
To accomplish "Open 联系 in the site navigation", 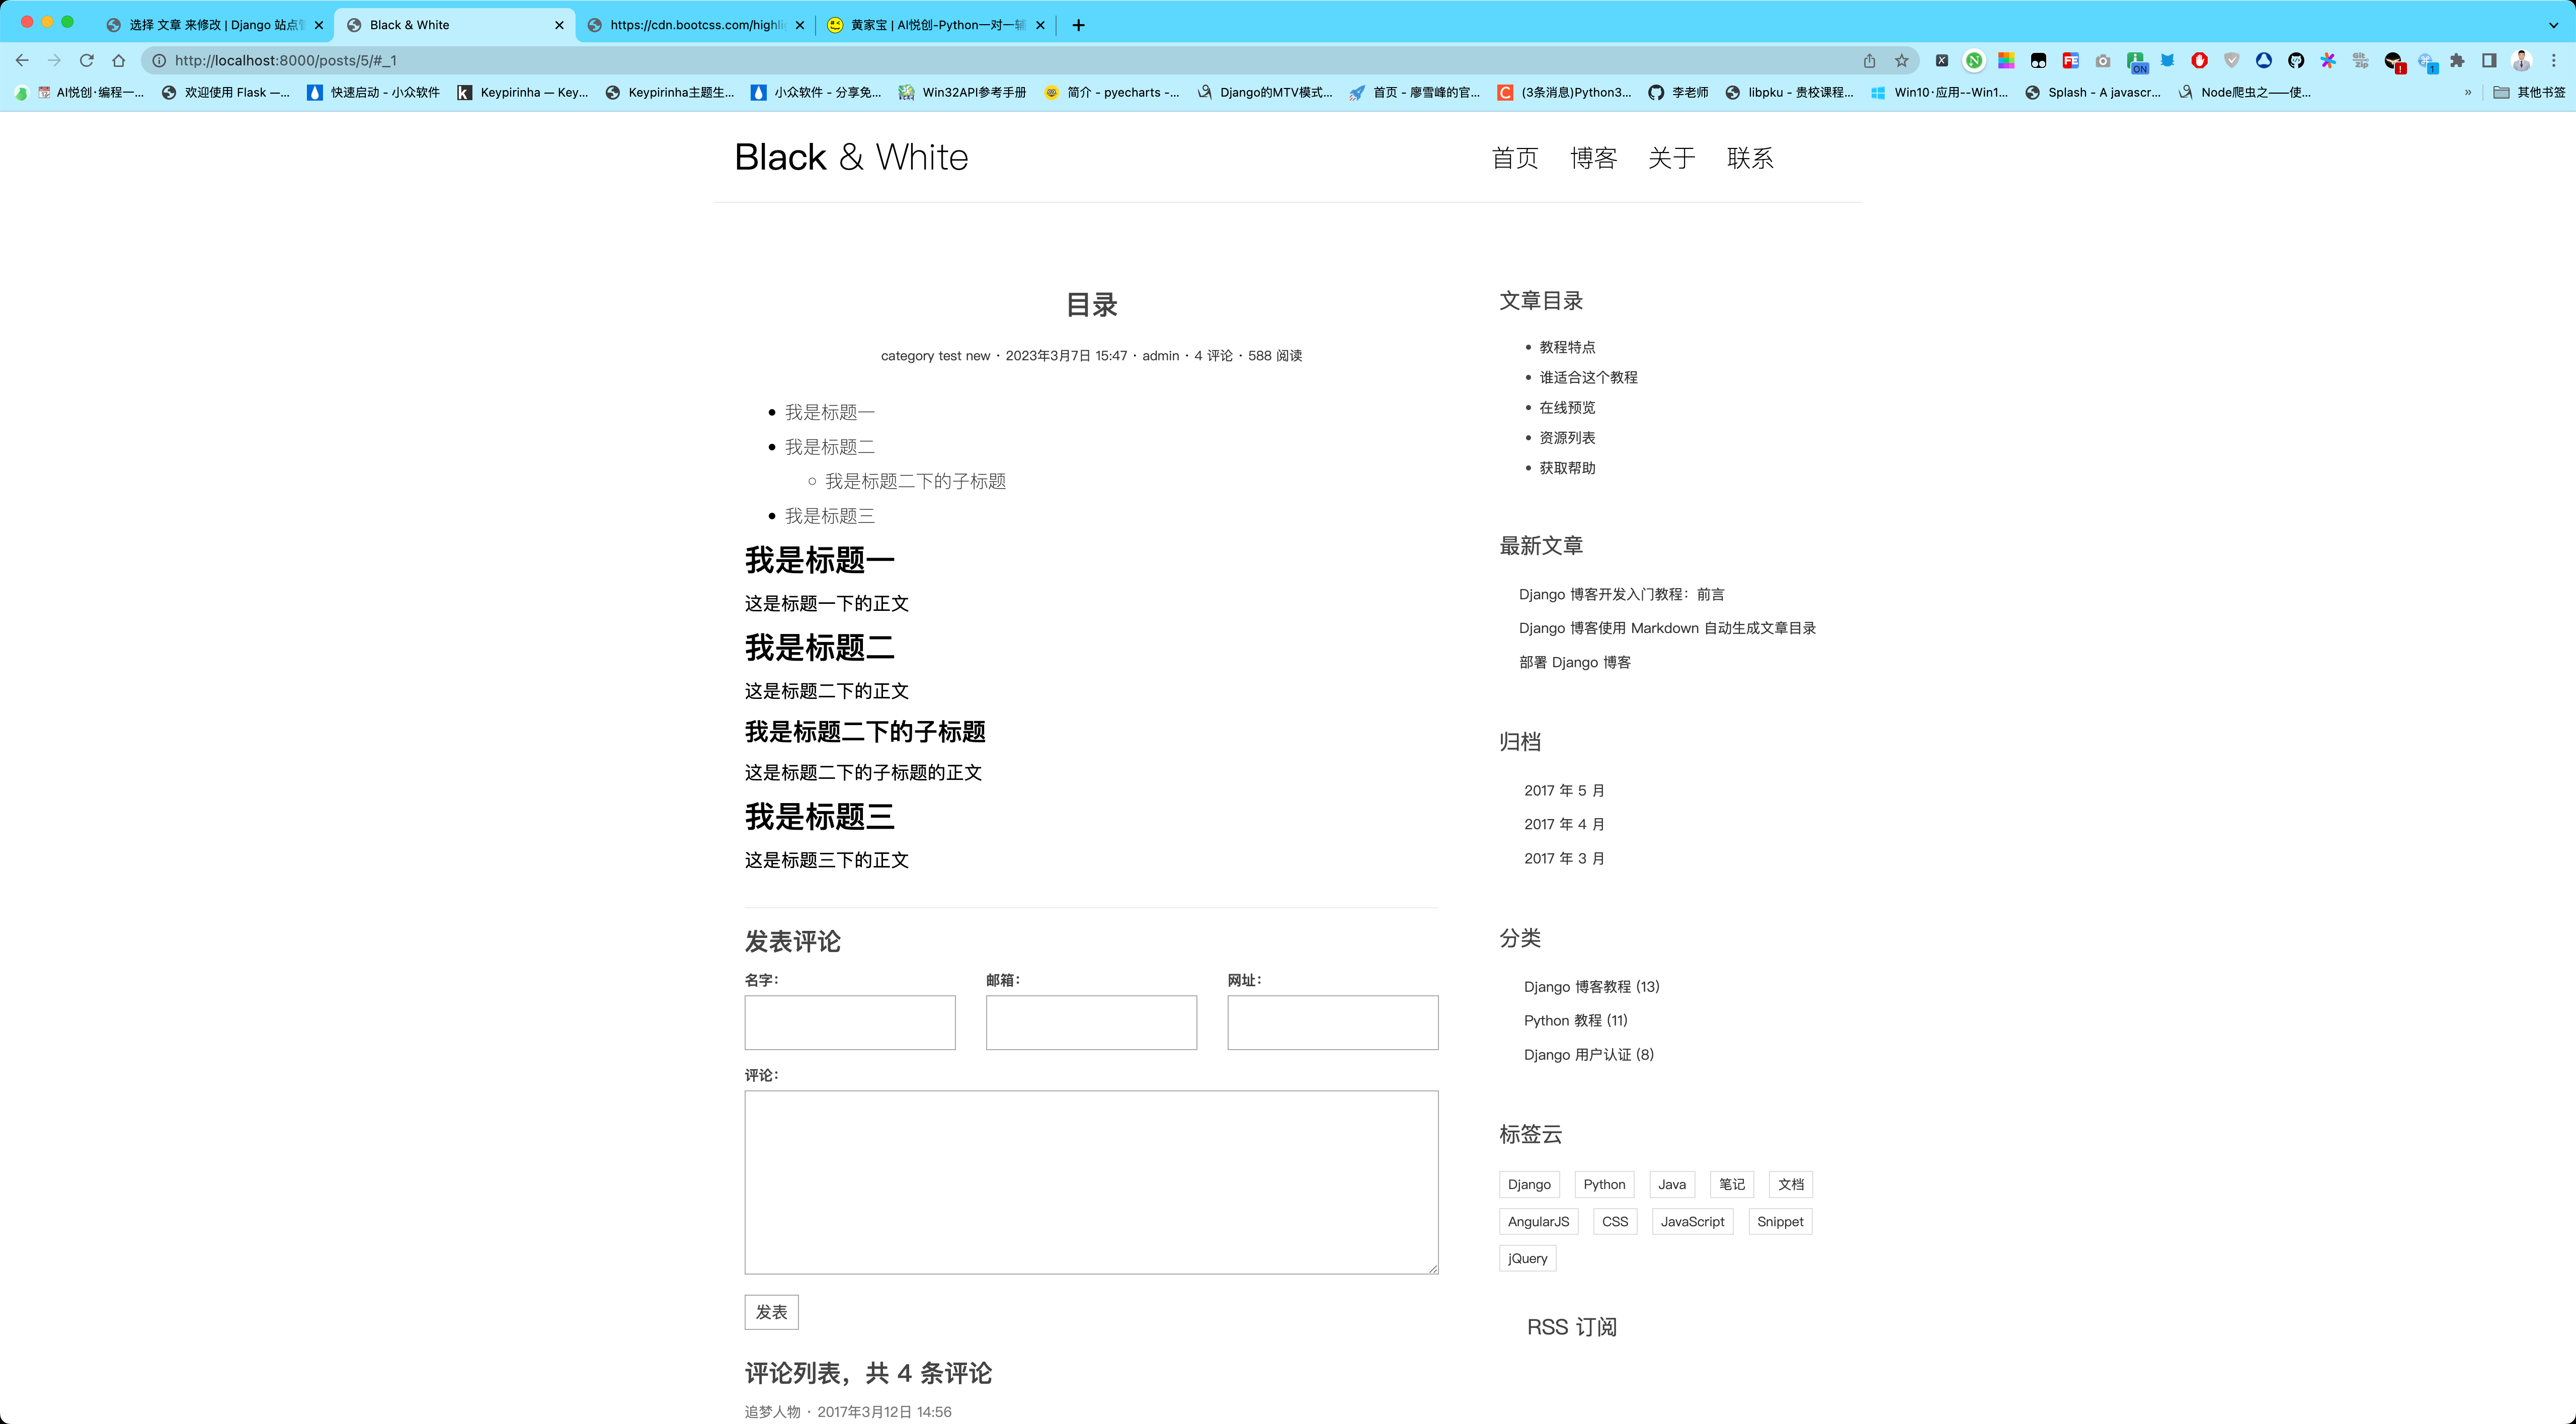I will pos(1750,158).
